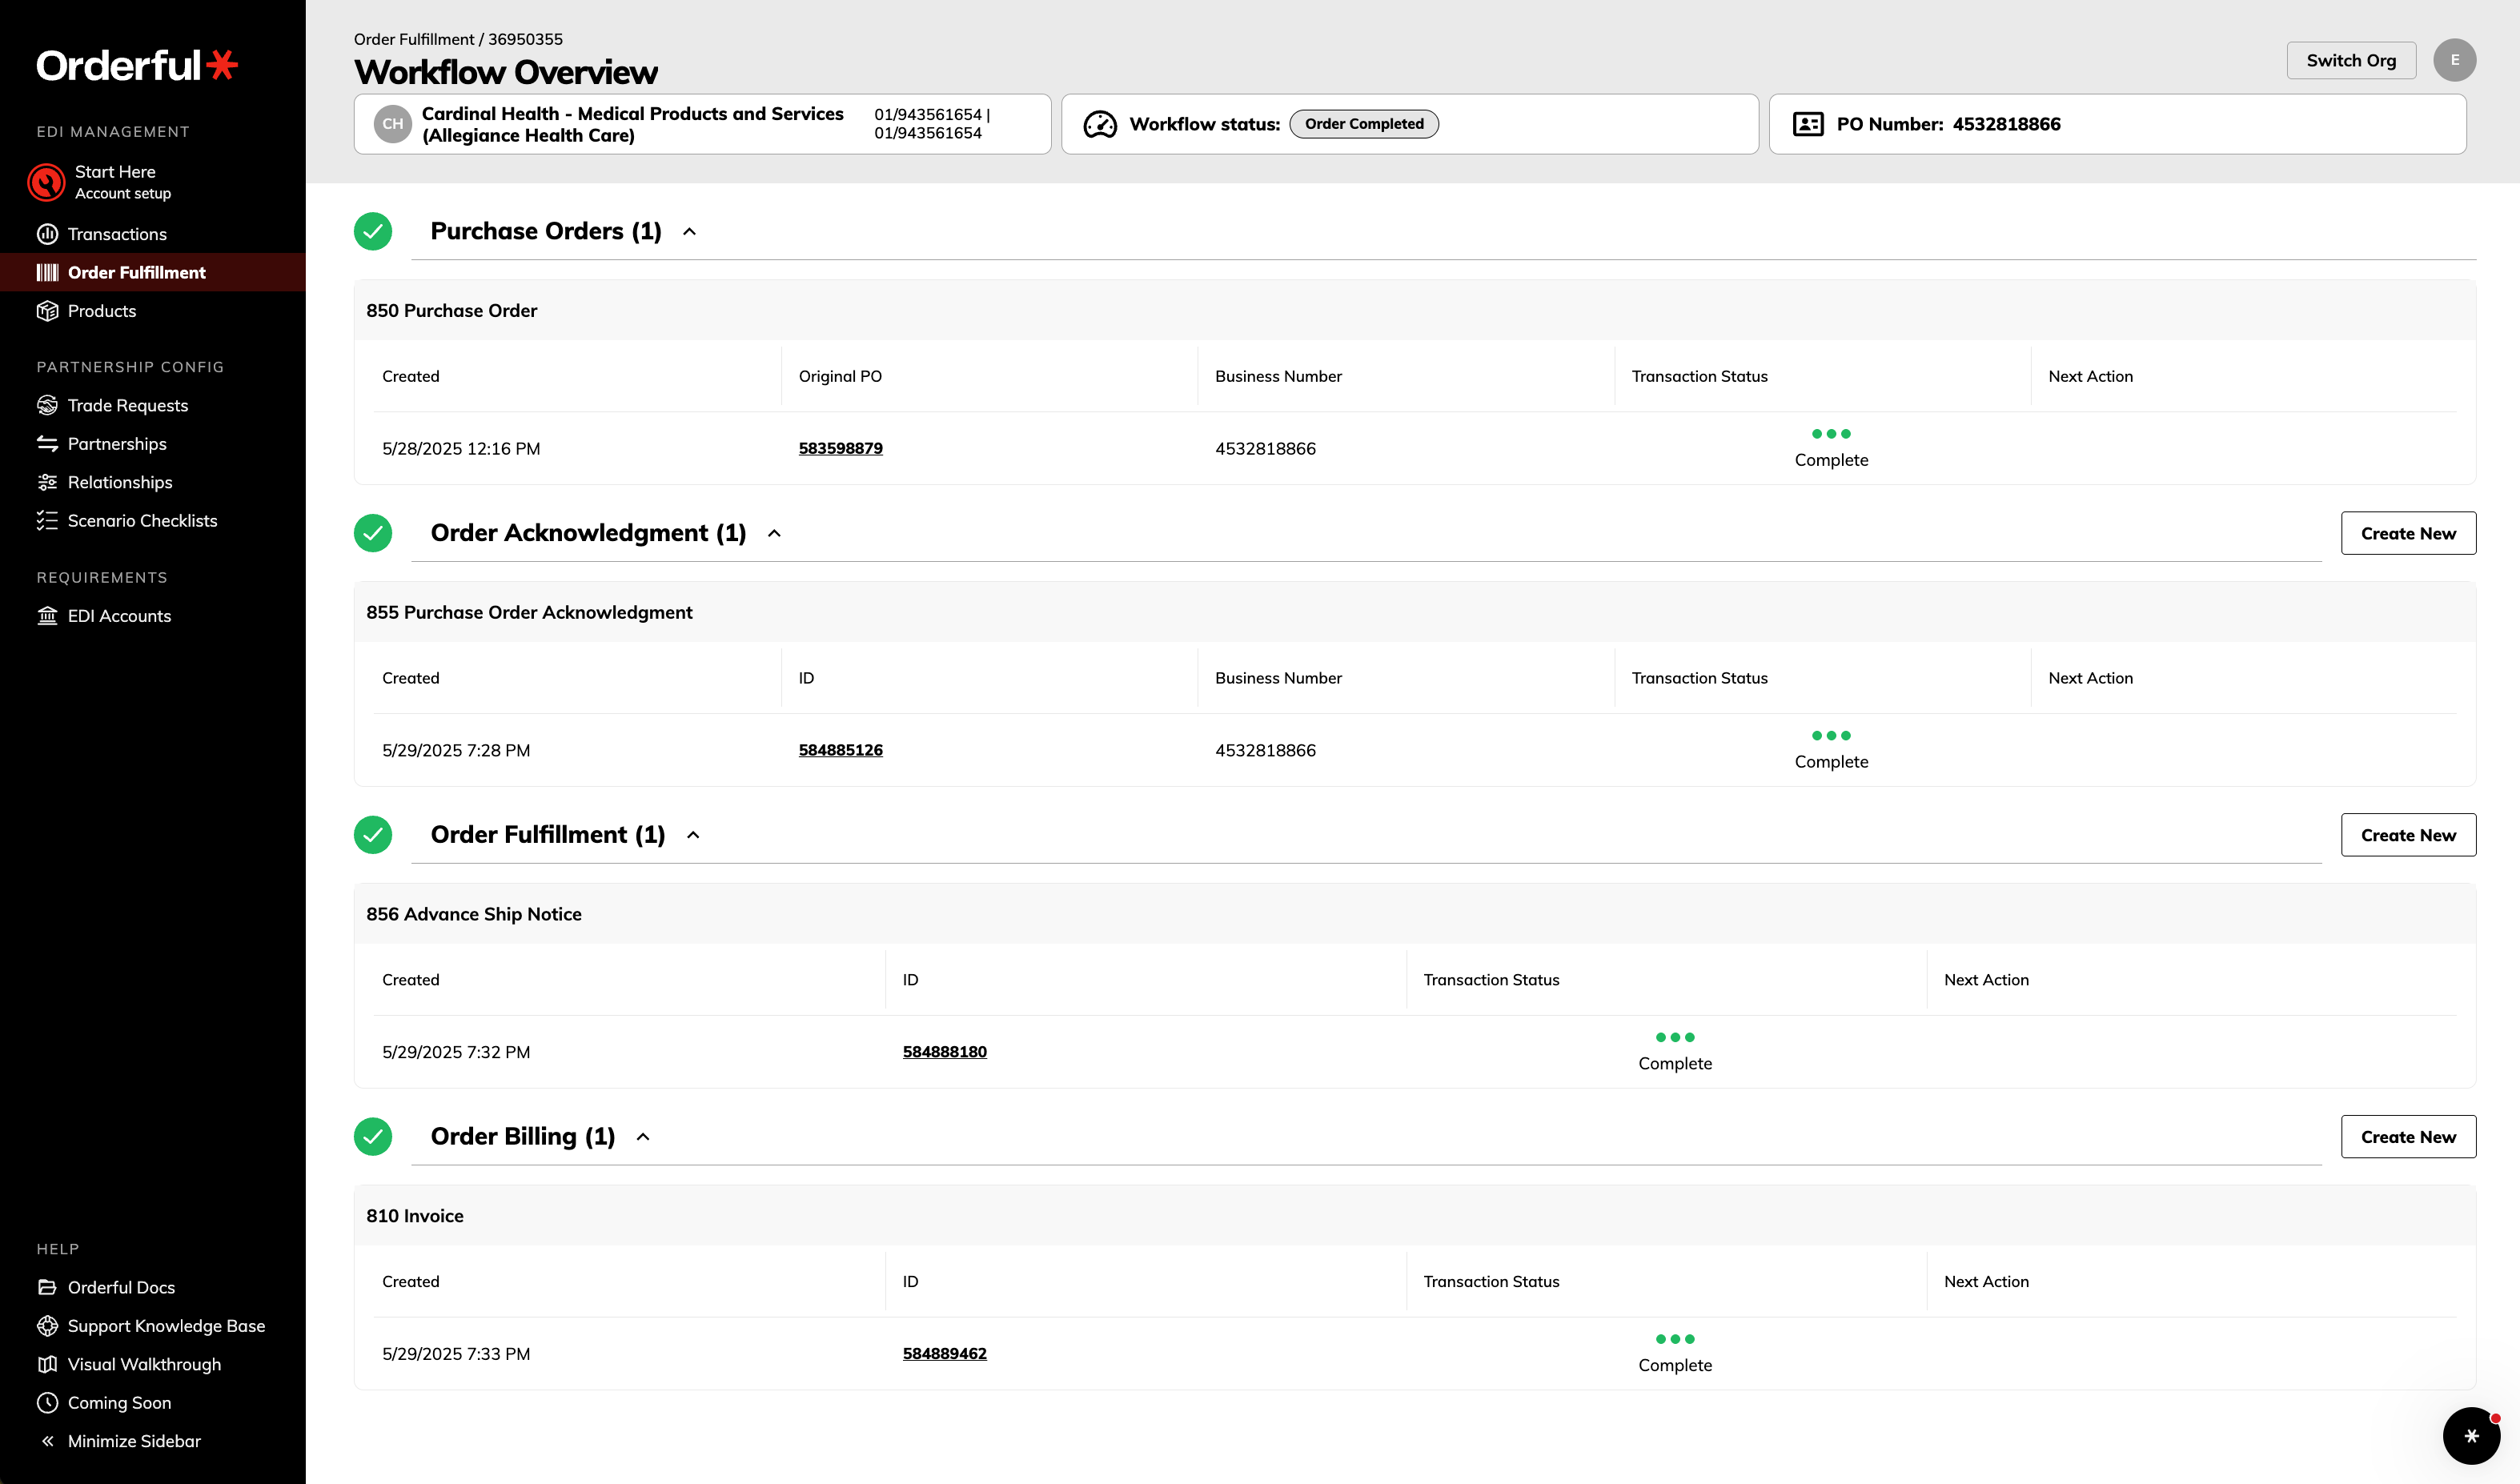Click the Visual Walkthrough map icon
This screenshot has width=2520, height=1484.
tap(47, 1364)
